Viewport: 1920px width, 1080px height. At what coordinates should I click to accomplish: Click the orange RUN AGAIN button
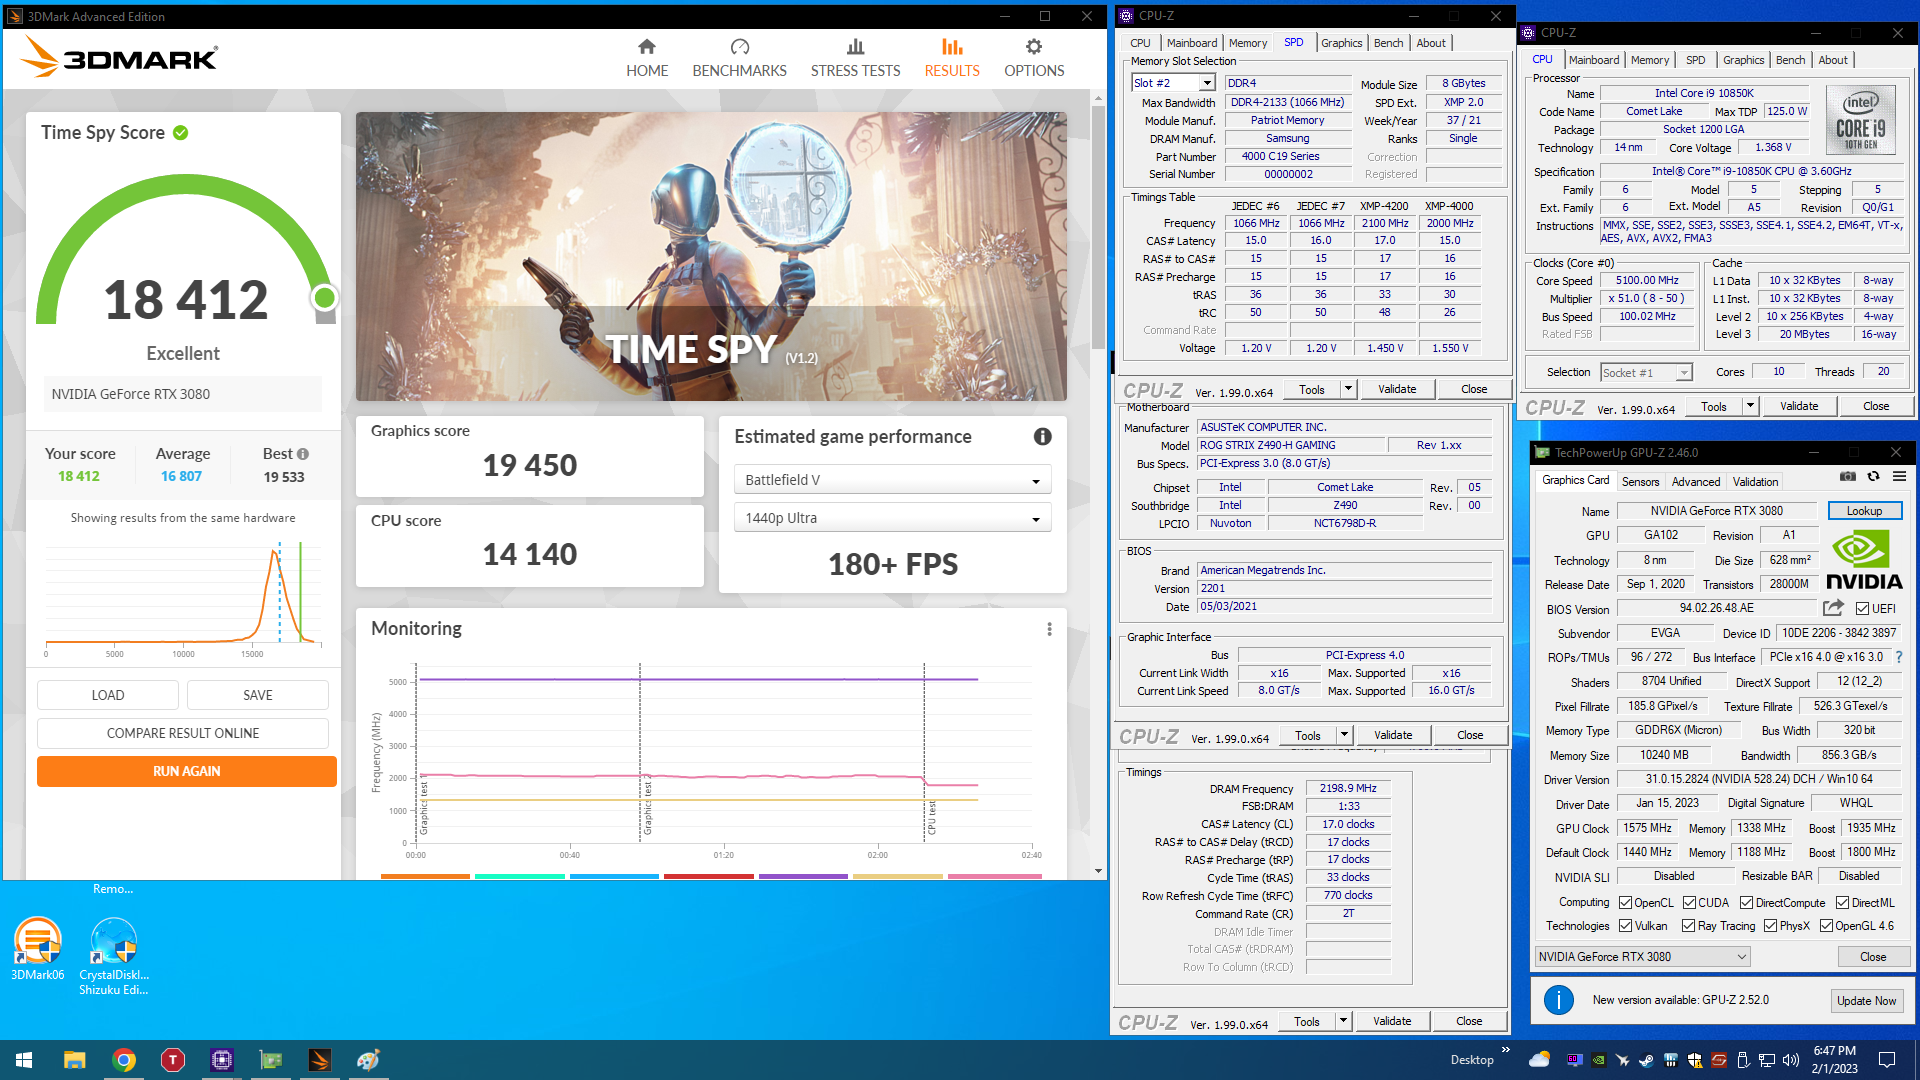[x=187, y=771]
